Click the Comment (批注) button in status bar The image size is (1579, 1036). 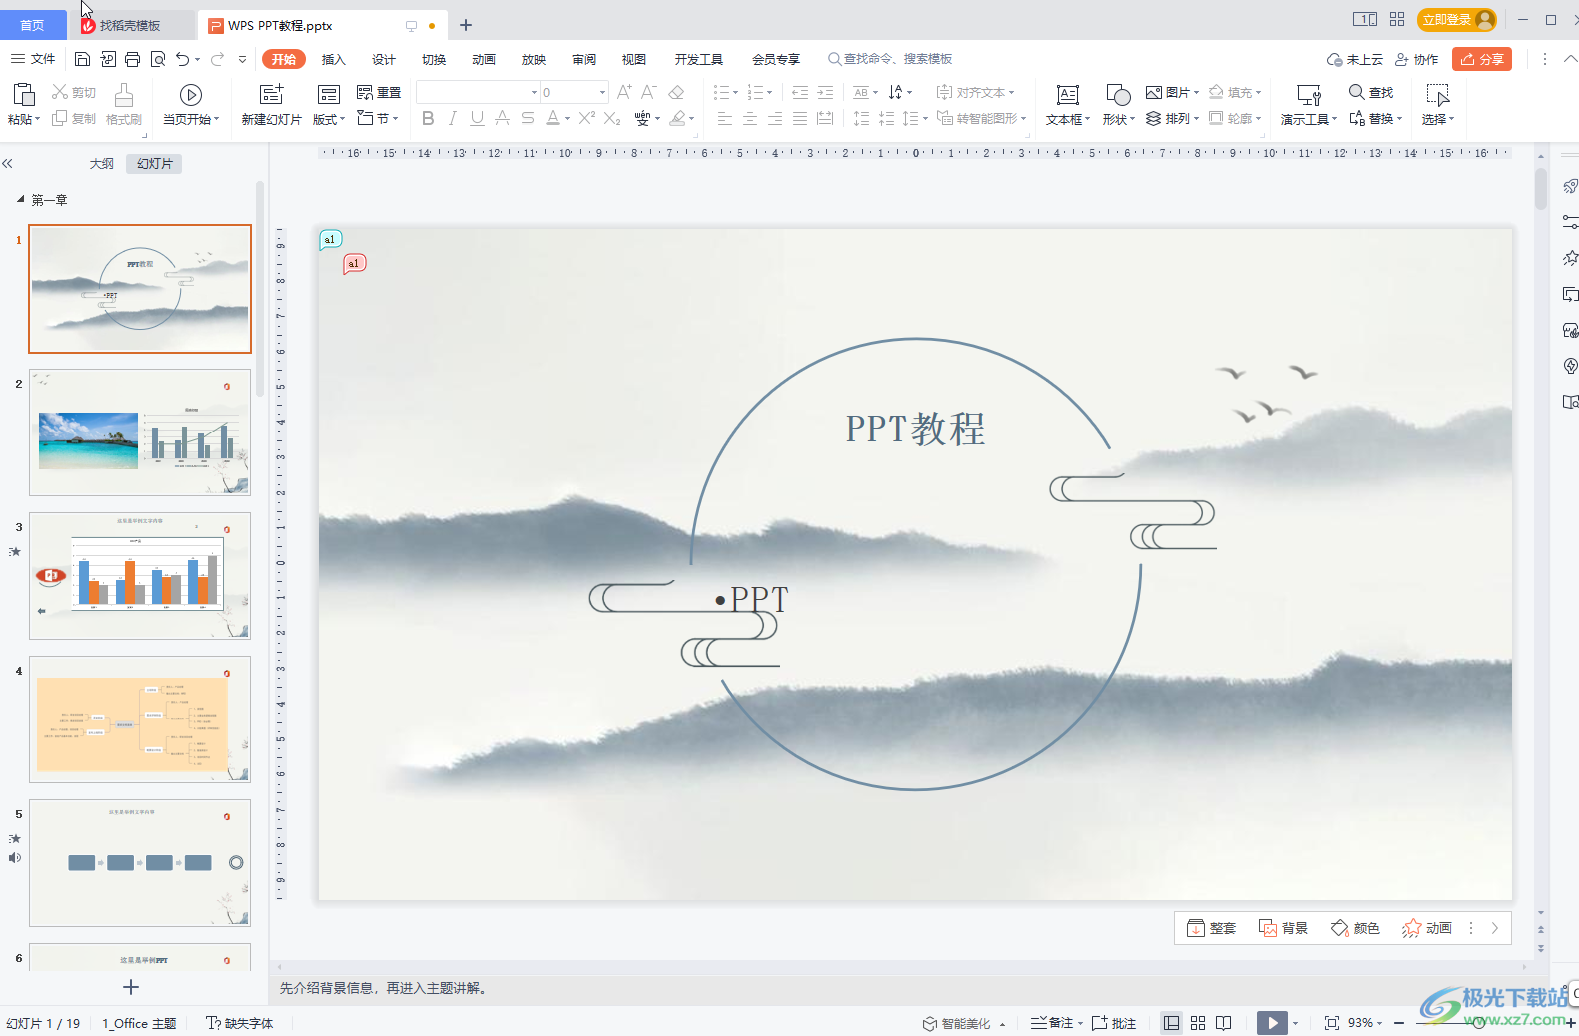[1114, 1023]
